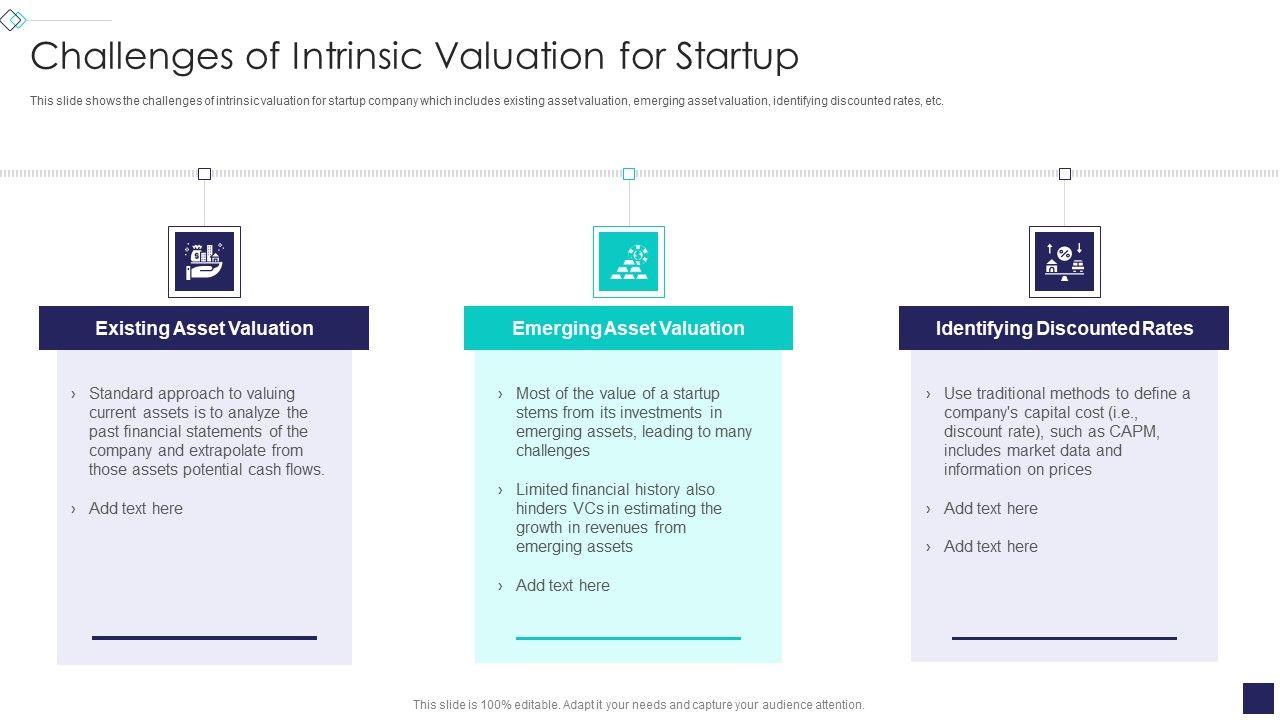
Task: Click the subtitle description text under title
Action: (x=486, y=101)
